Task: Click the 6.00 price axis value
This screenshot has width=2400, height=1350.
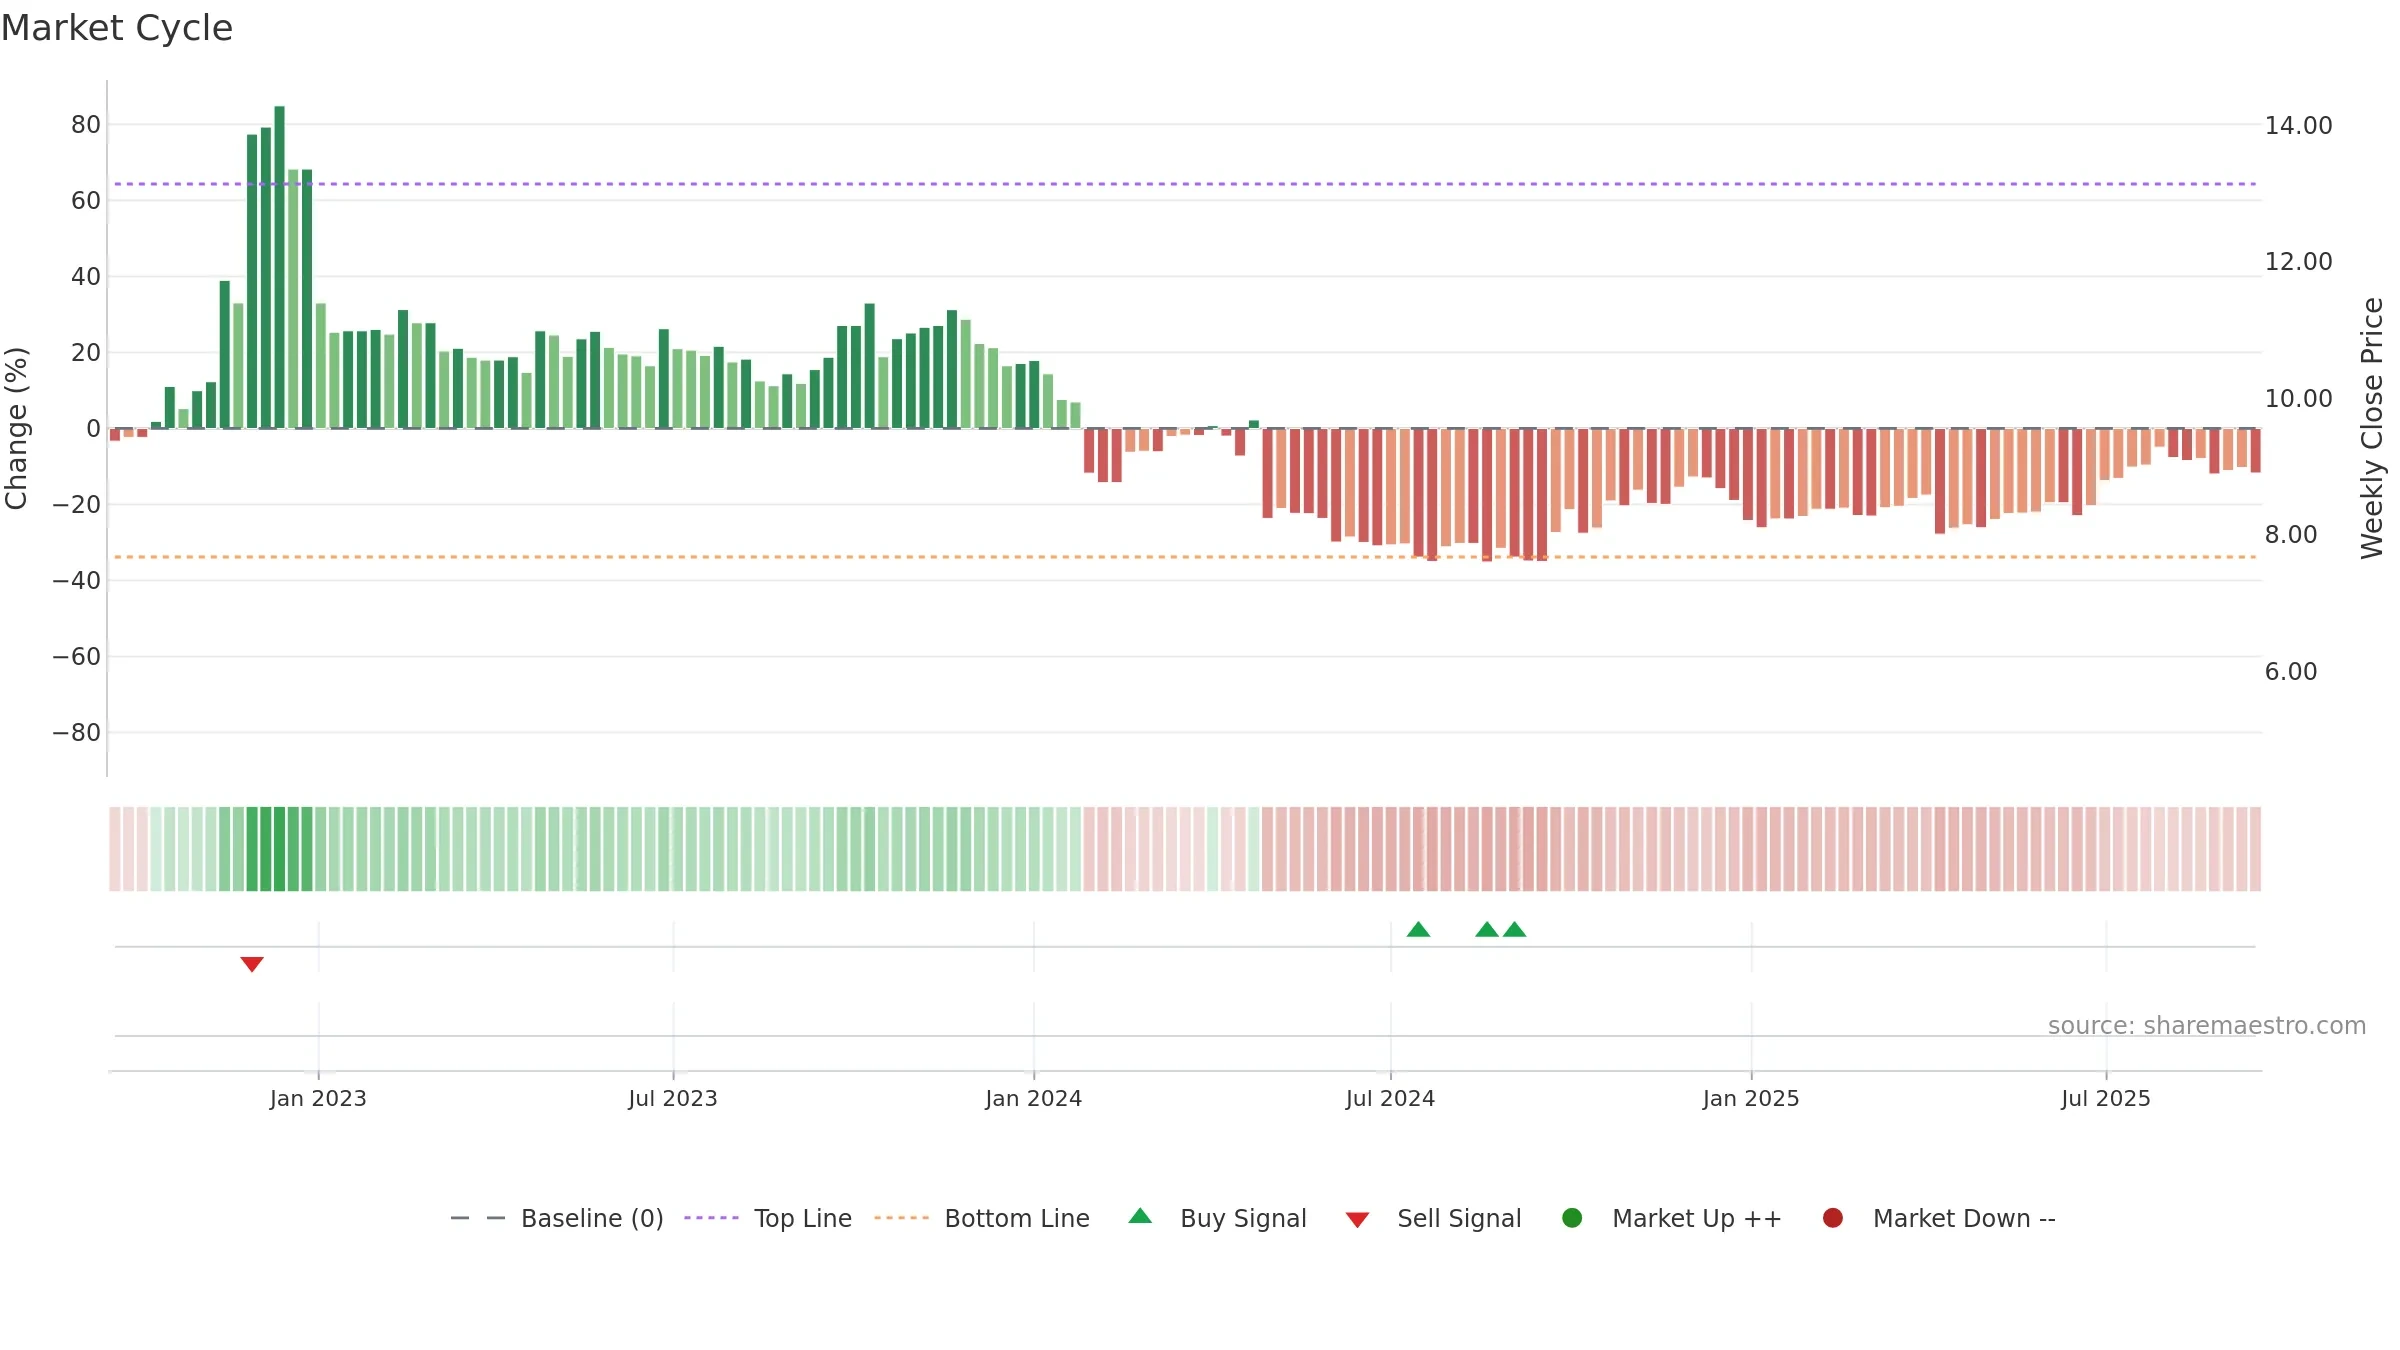Action: click(2291, 671)
